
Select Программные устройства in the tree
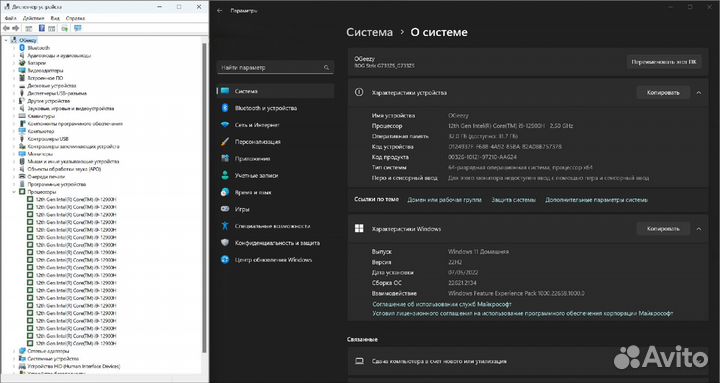tap(56, 184)
